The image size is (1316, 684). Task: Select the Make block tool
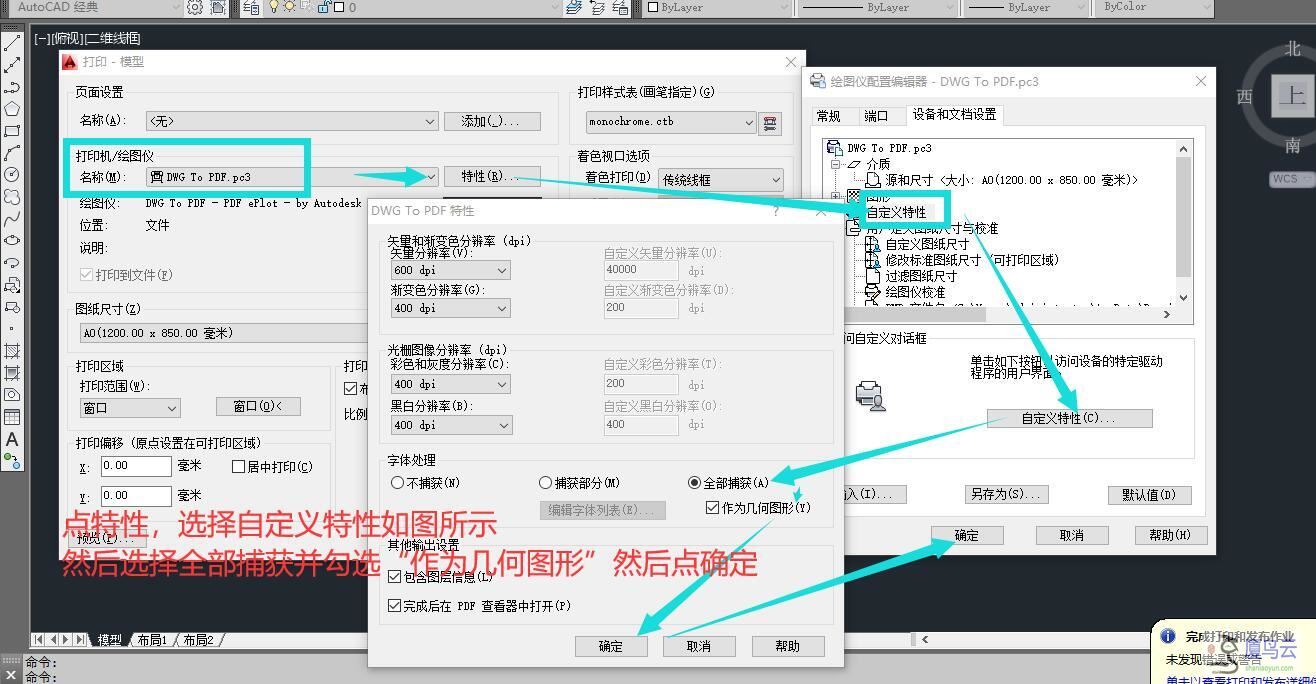(x=12, y=307)
